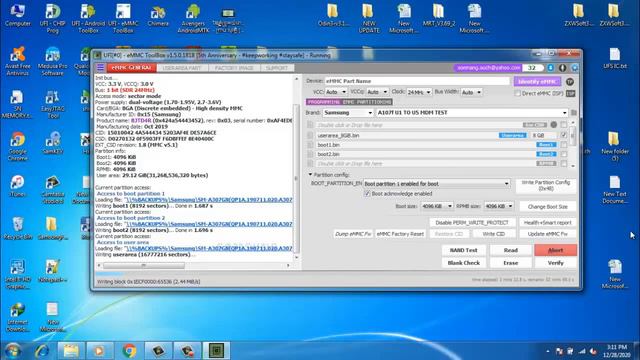
Task: Toggle Boot acknowledge enabled checkbox
Action: point(367,194)
